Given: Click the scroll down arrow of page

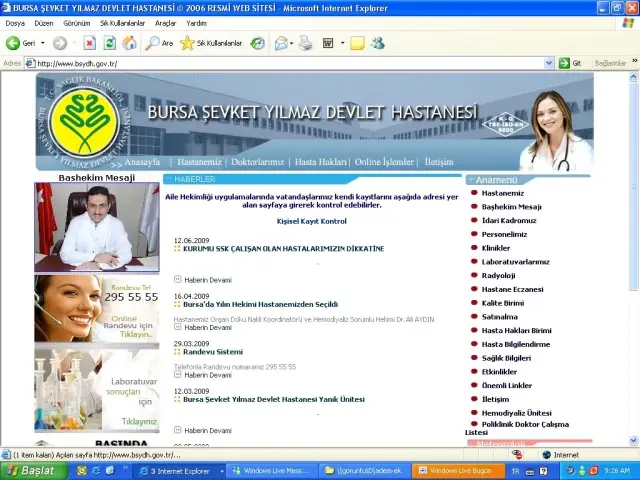Looking at the screenshot, I should click(x=633, y=440).
